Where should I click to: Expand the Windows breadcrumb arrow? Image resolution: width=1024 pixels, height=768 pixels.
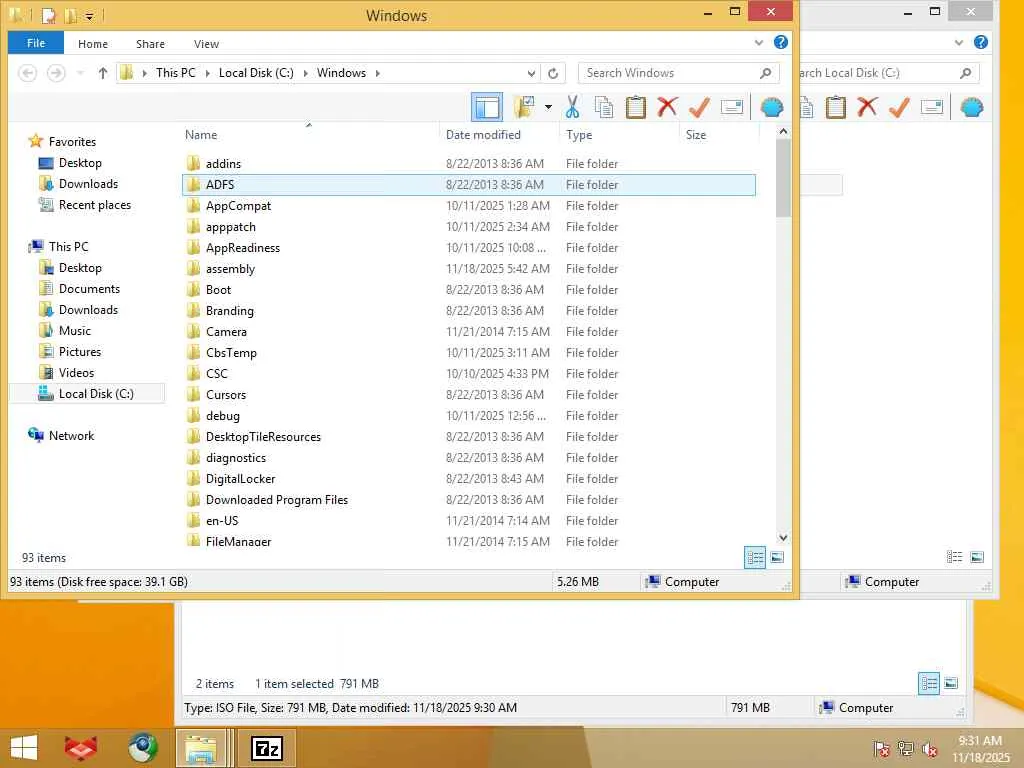click(377, 73)
